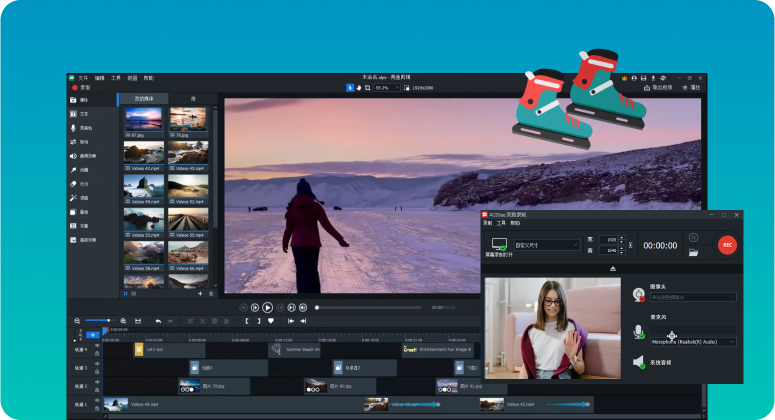Jump to the timeline end
Image resolution: width=775 pixels, height=420 pixels.
[x=303, y=321]
